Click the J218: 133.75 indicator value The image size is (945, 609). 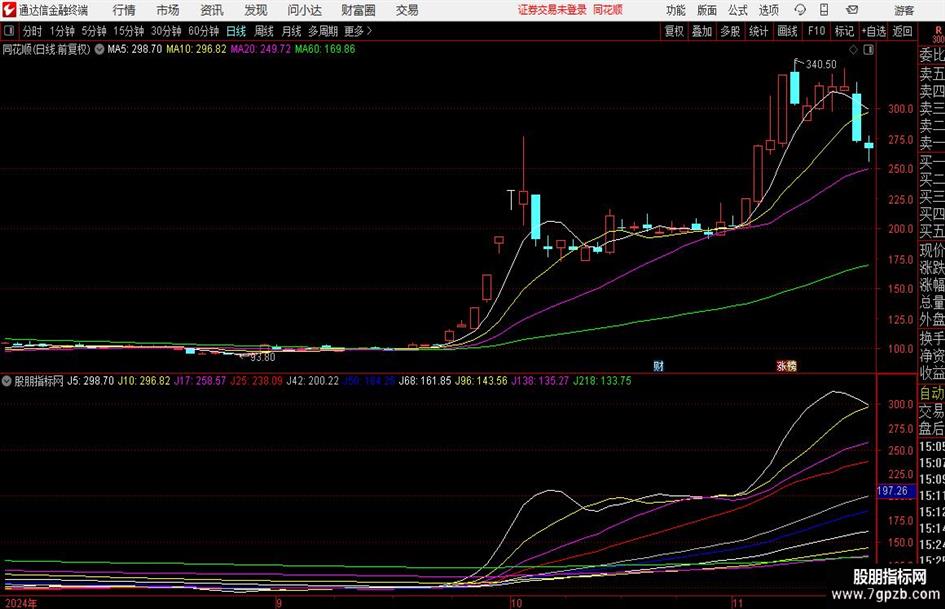(602, 380)
